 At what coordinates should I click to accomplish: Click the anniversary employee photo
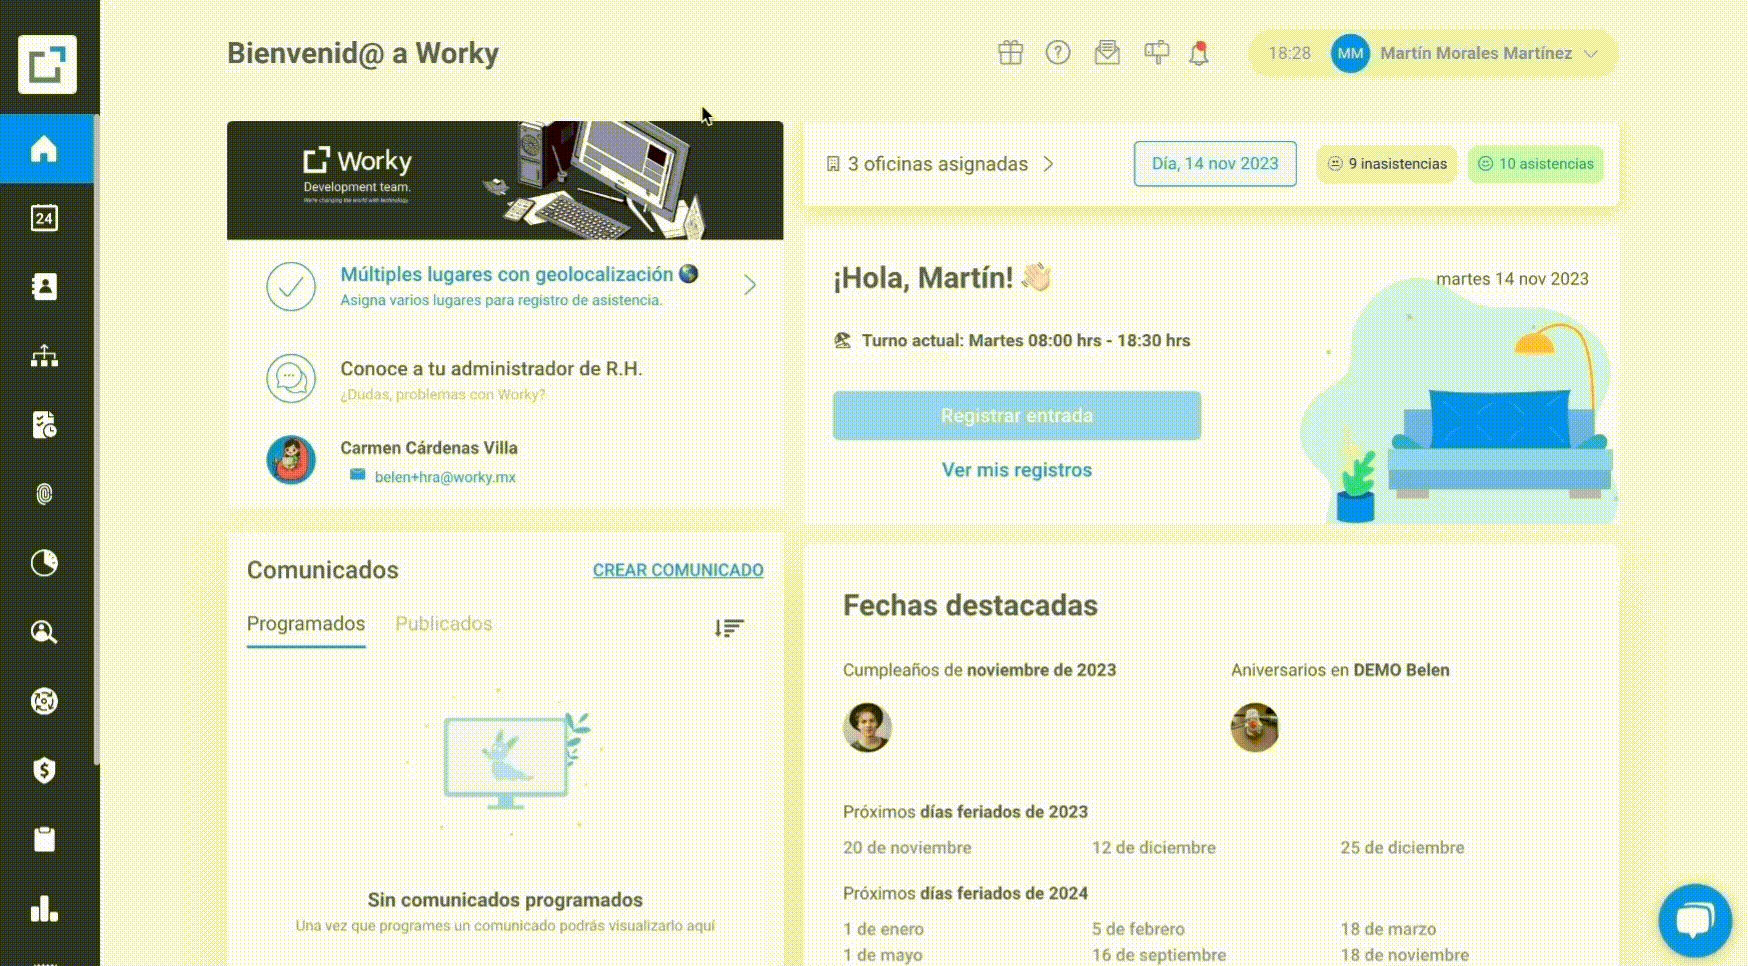tap(1255, 727)
